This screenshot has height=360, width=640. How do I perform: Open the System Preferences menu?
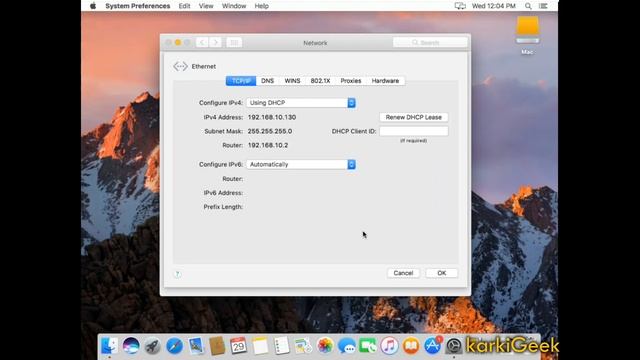pyautogui.click(x=138, y=6)
